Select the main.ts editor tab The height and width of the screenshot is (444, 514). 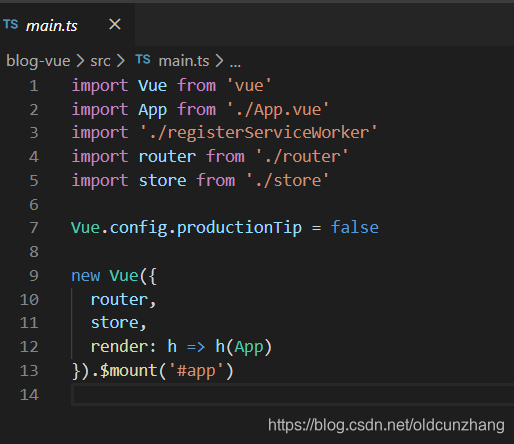click(67, 25)
